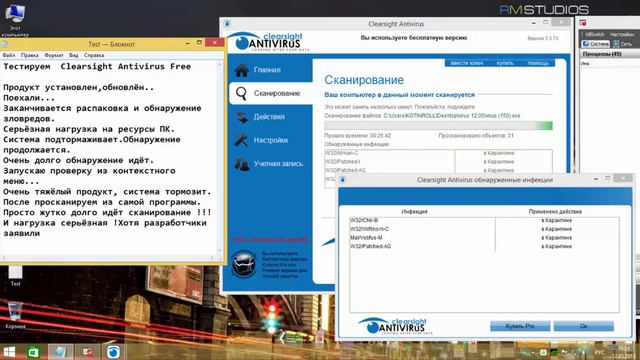640x360 pixels.
Task: Open the Главная home icon in Clearsight sidebar
Action: pyautogui.click(x=242, y=70)
